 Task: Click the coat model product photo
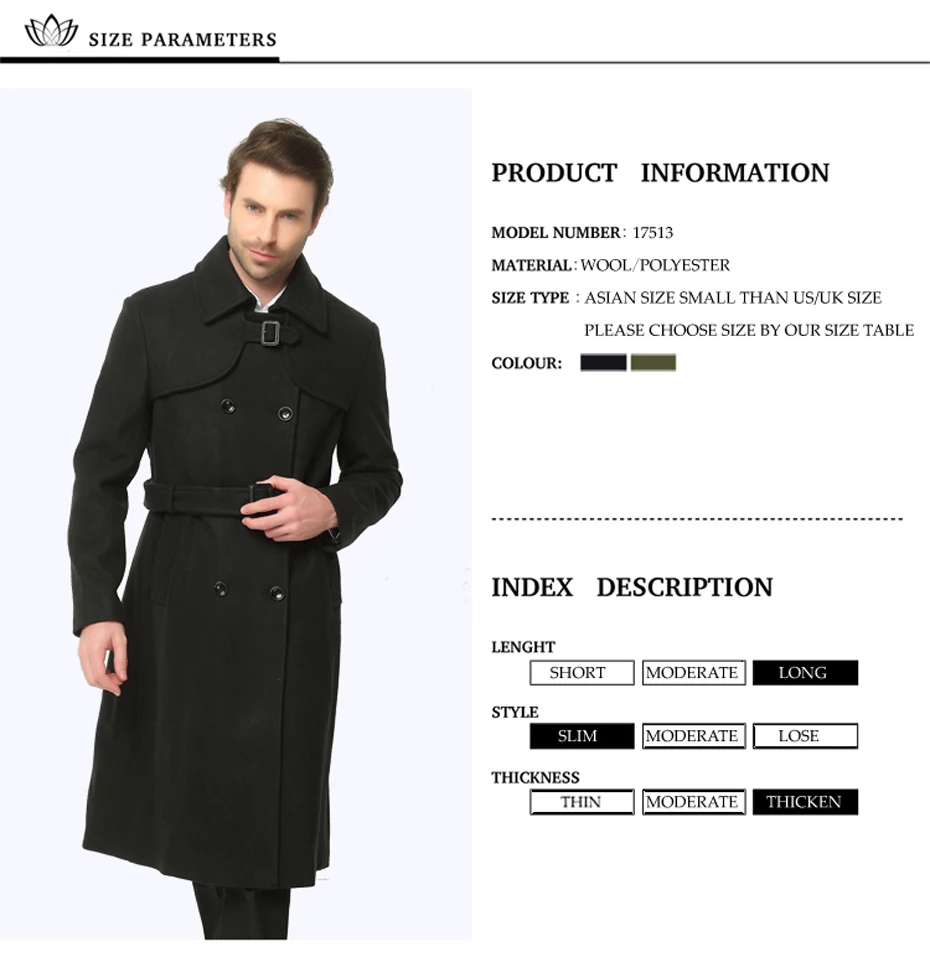point(236,514)
